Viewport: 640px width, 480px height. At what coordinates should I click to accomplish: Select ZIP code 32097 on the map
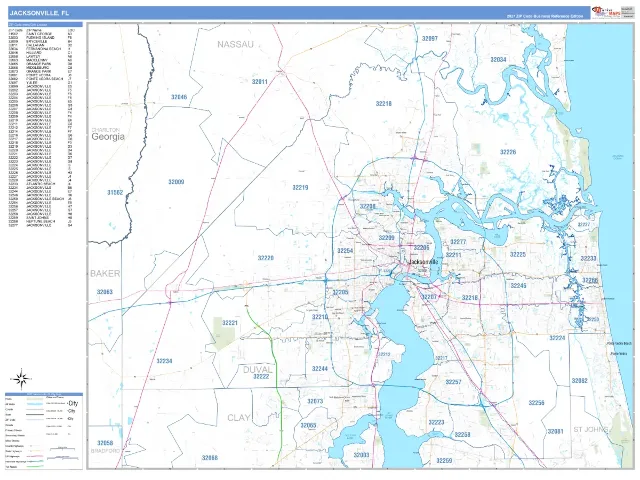pos(429,39)
